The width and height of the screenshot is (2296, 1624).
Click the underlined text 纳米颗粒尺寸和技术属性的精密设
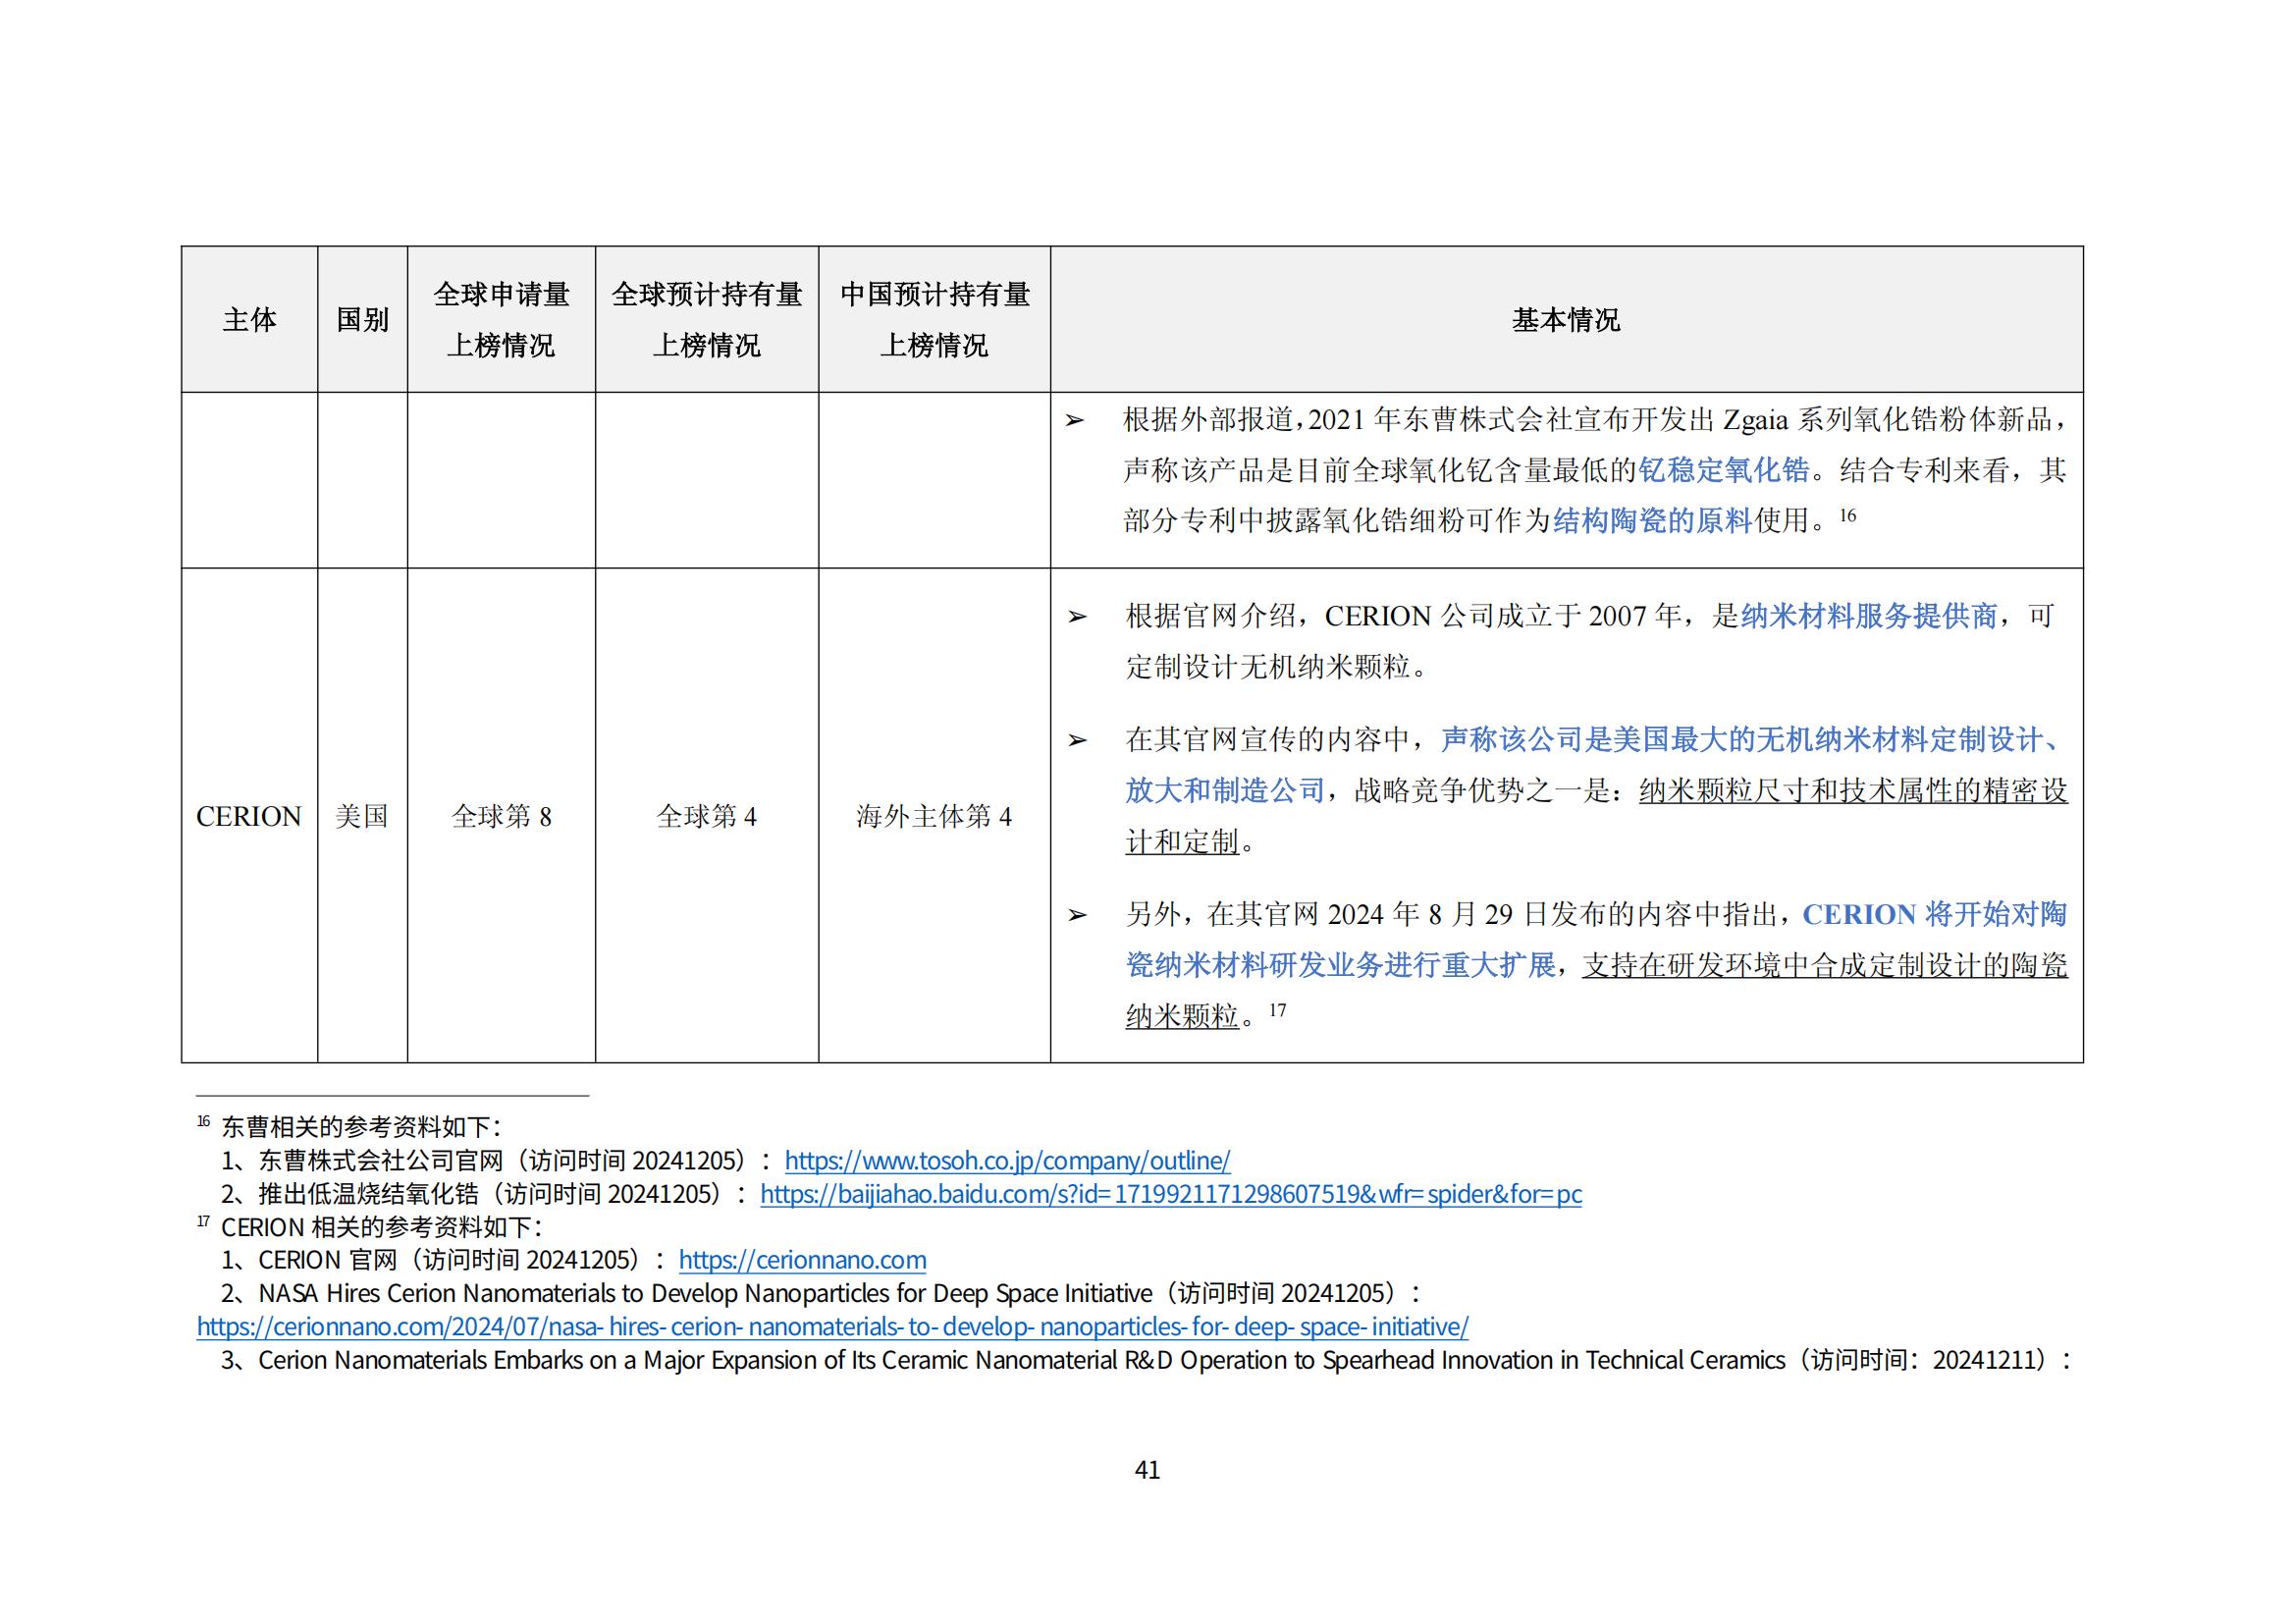point(1853,791)
